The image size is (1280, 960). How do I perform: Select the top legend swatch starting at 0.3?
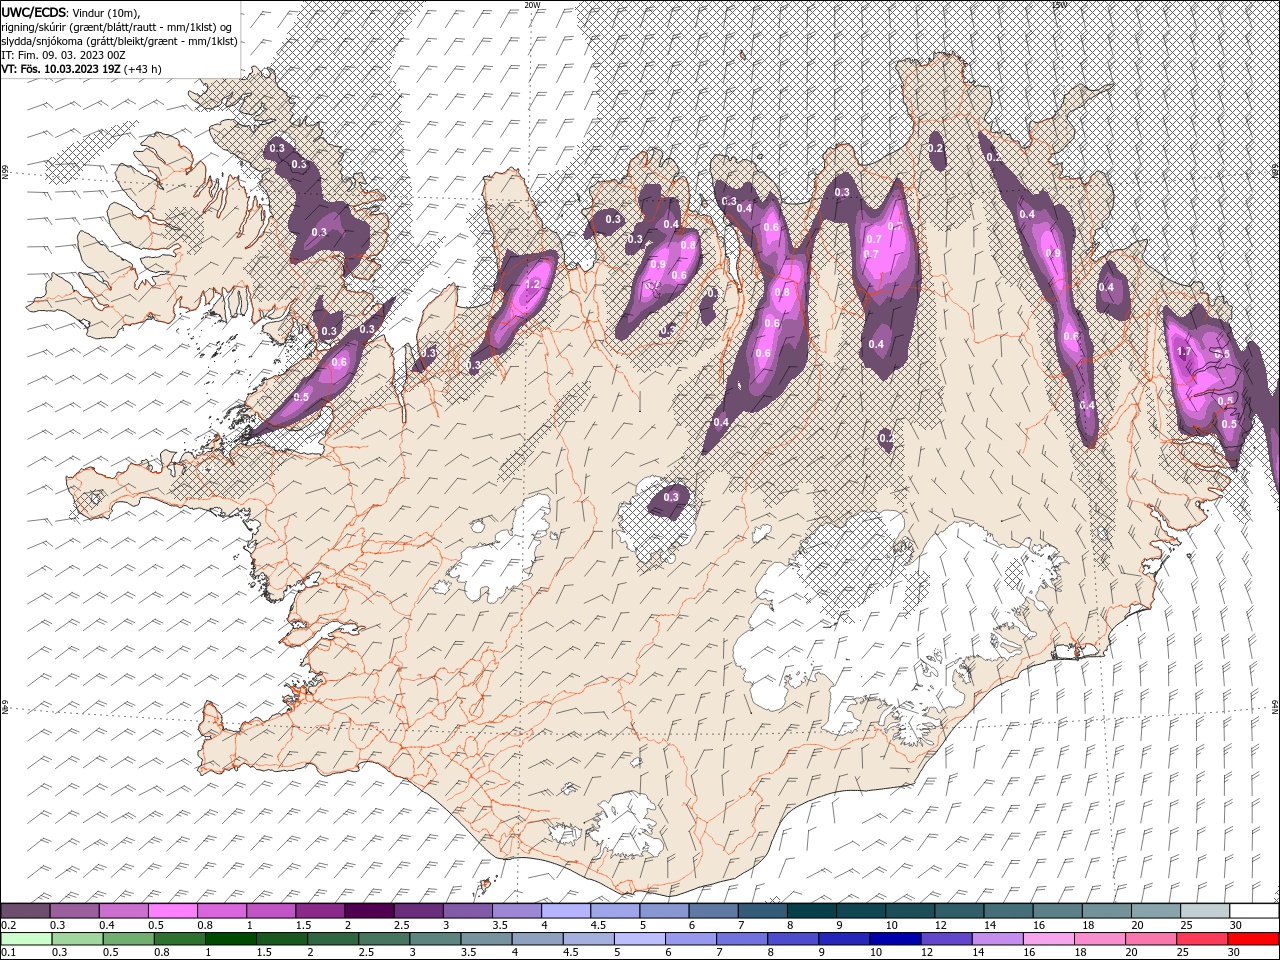(75, 911)
